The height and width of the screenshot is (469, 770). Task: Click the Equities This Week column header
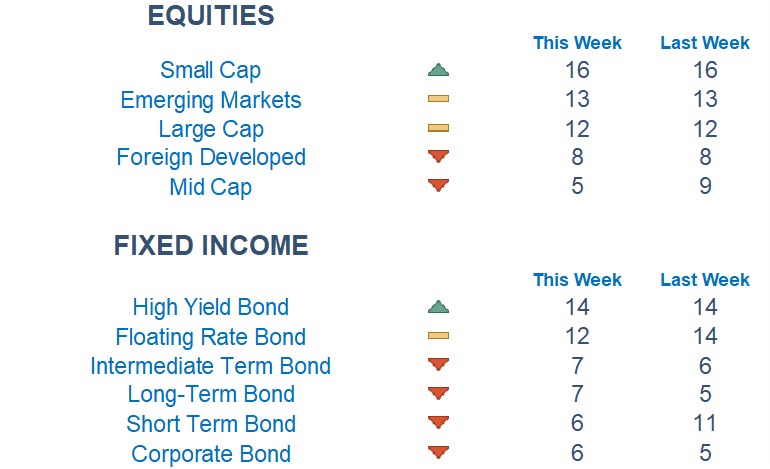577,43
